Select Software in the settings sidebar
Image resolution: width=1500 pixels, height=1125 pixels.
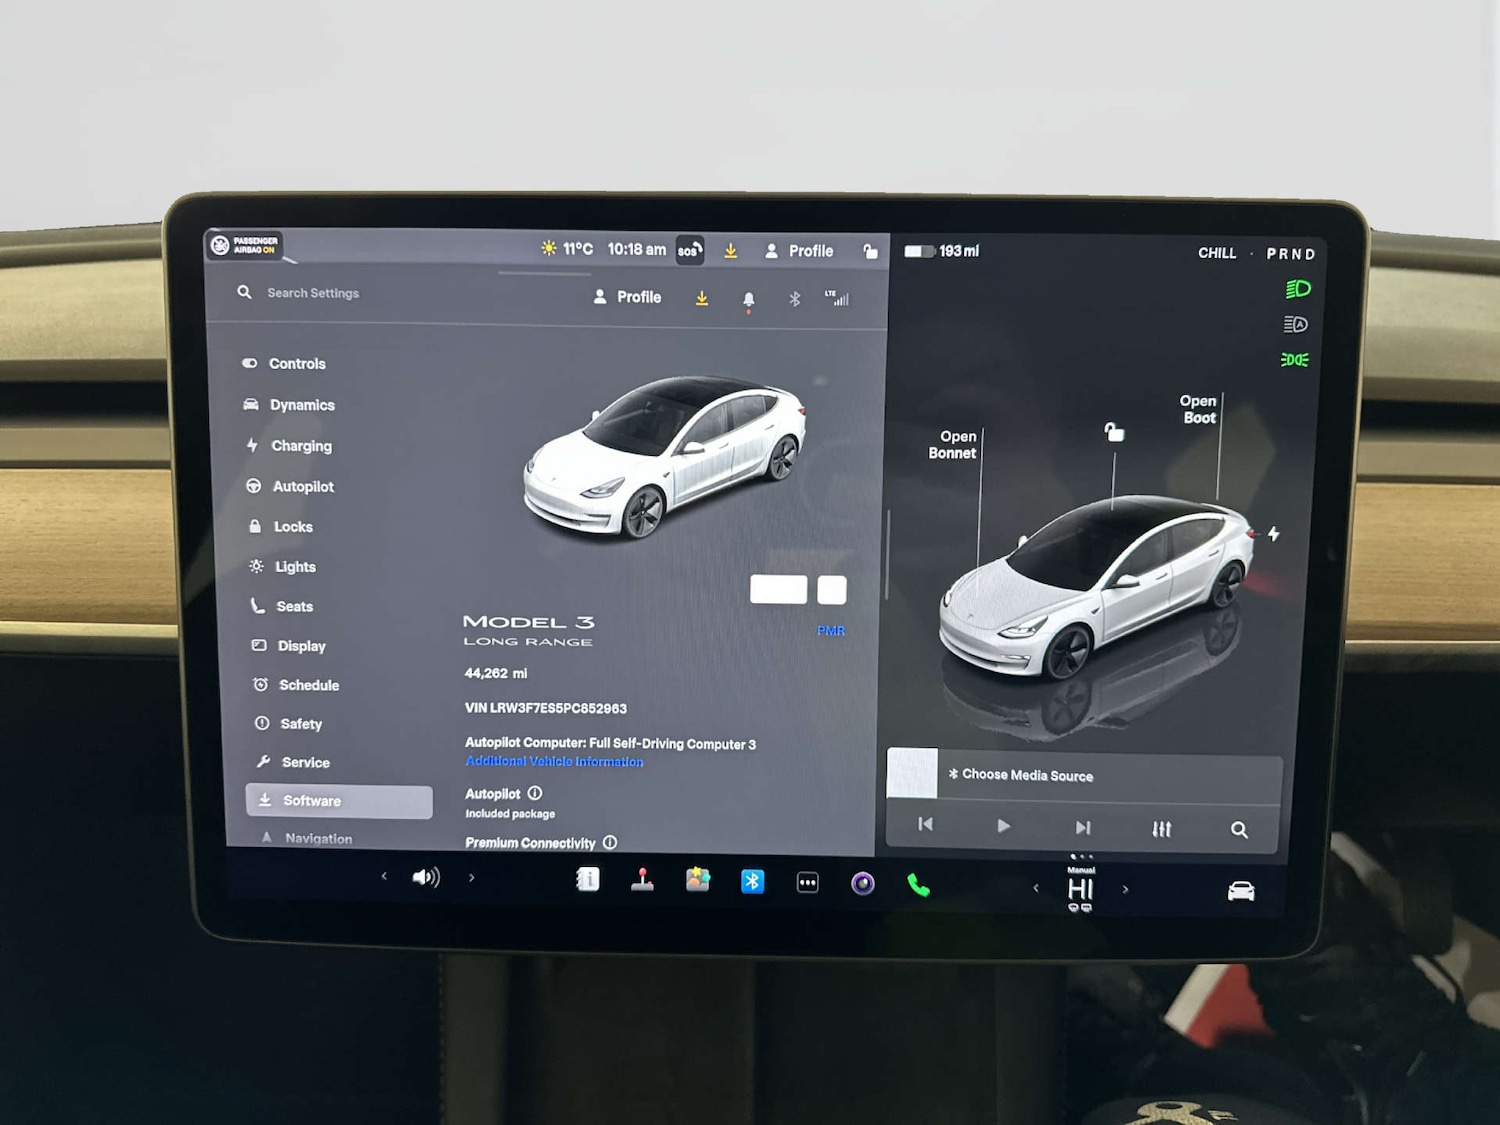tap(311, 800)
